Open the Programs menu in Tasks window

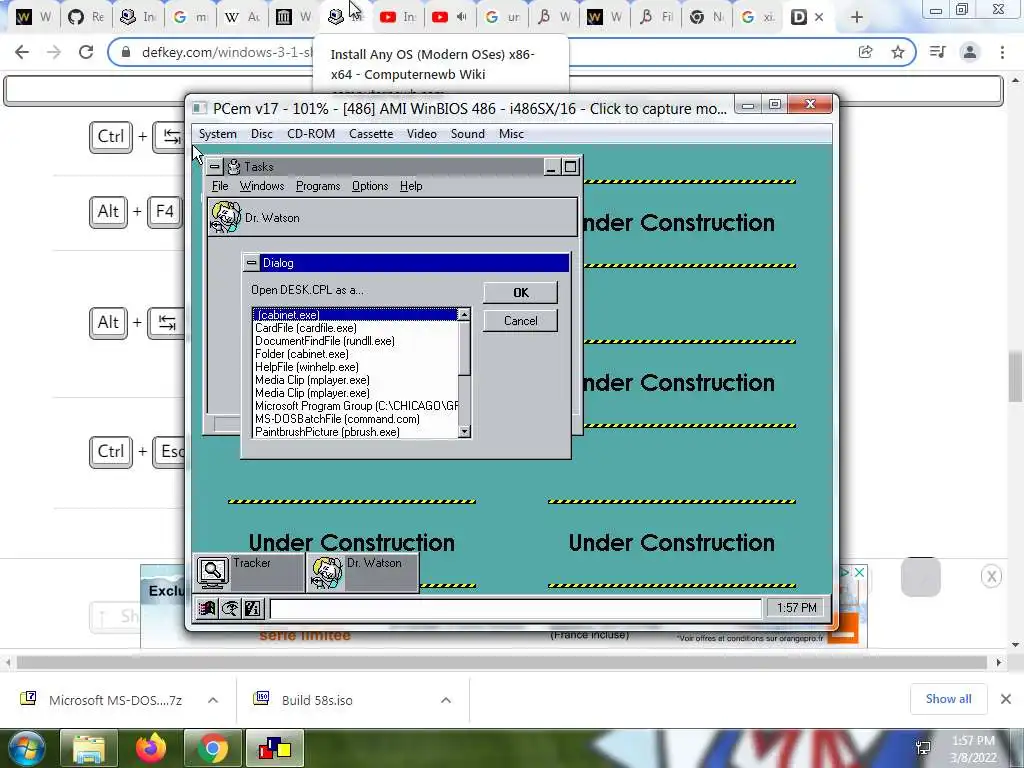tap(318, 186)
